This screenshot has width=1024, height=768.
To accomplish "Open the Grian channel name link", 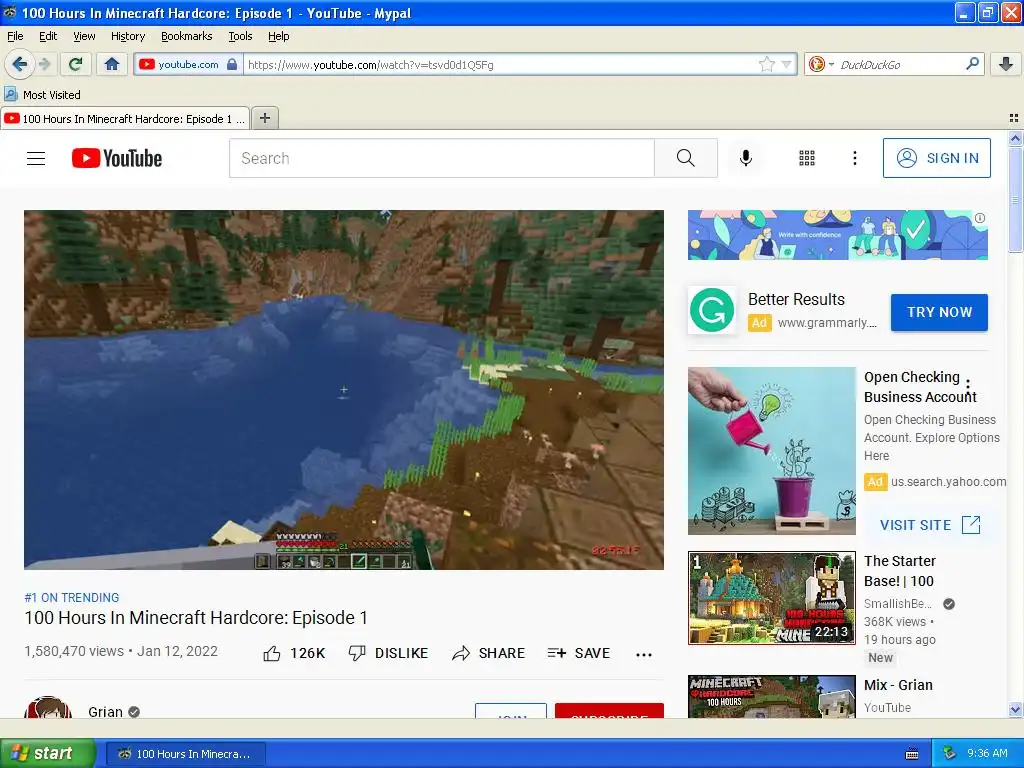I will pyautogui.click(x=105, y=712).
